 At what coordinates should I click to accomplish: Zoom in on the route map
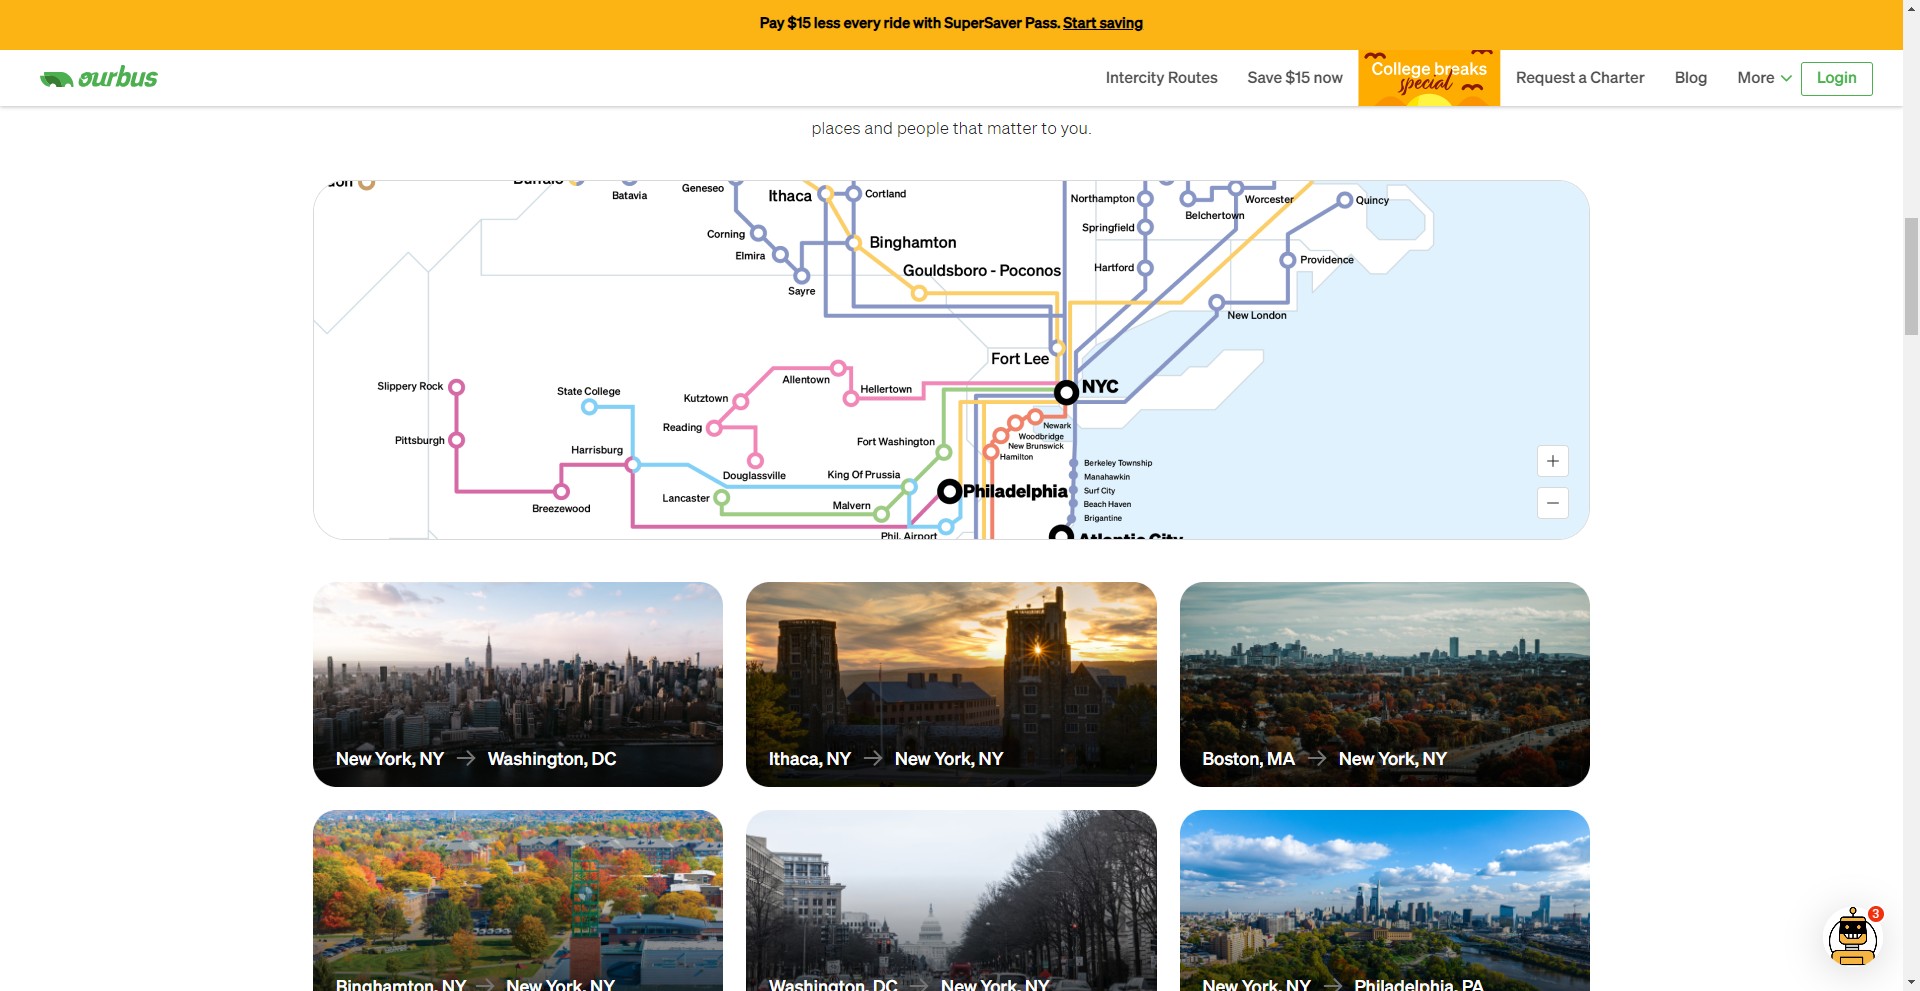tap(1552, 461)
